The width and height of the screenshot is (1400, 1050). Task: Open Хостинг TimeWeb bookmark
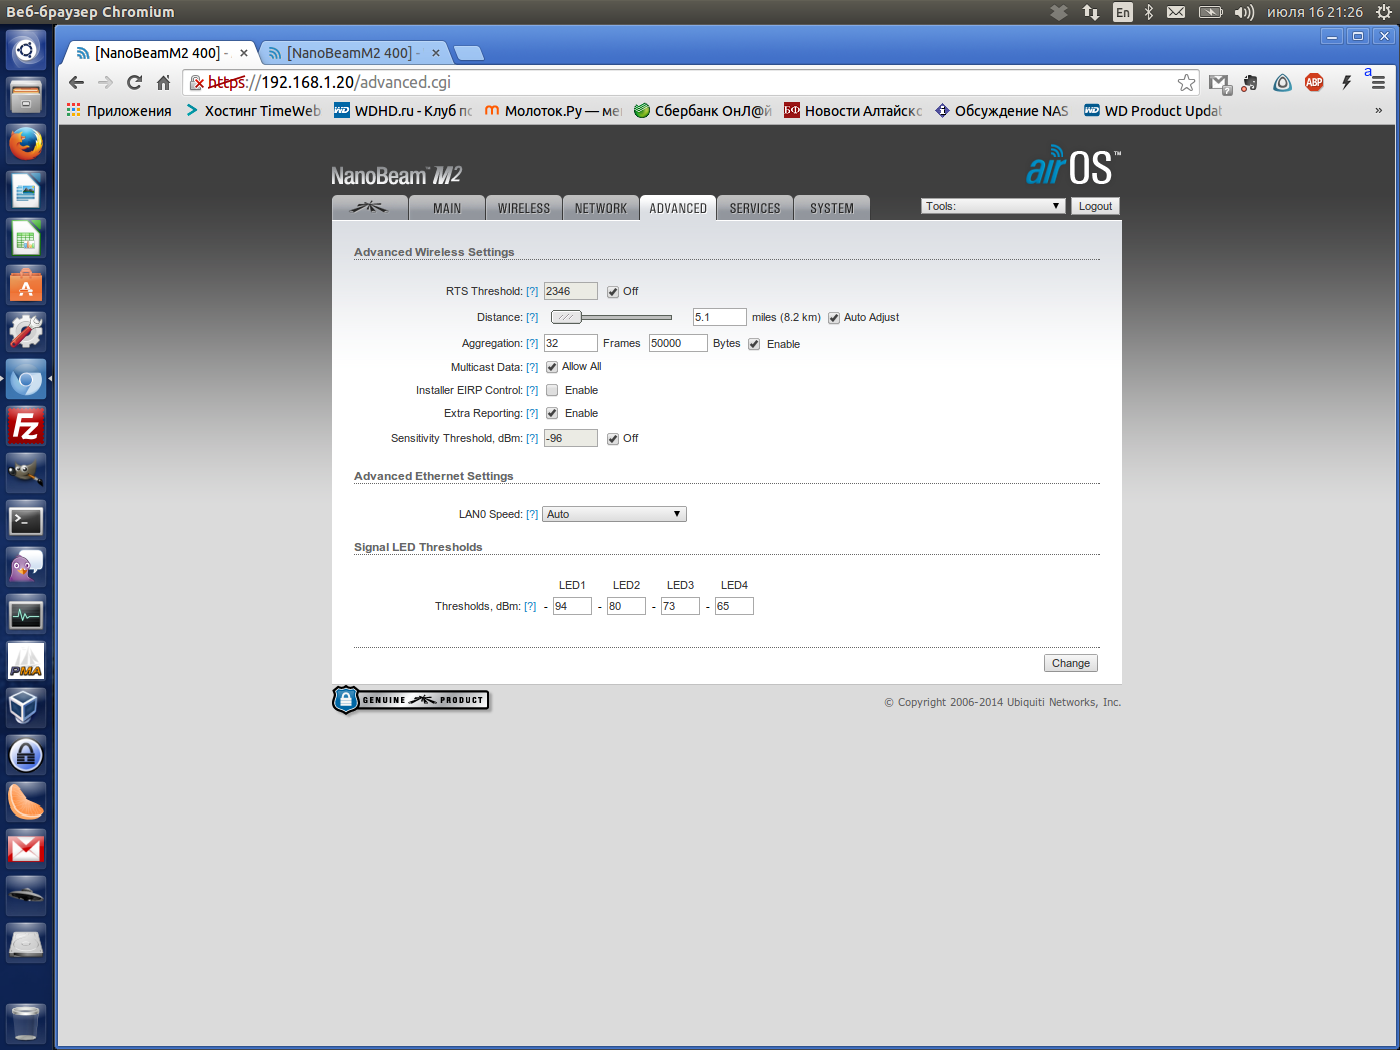point(253,111)
